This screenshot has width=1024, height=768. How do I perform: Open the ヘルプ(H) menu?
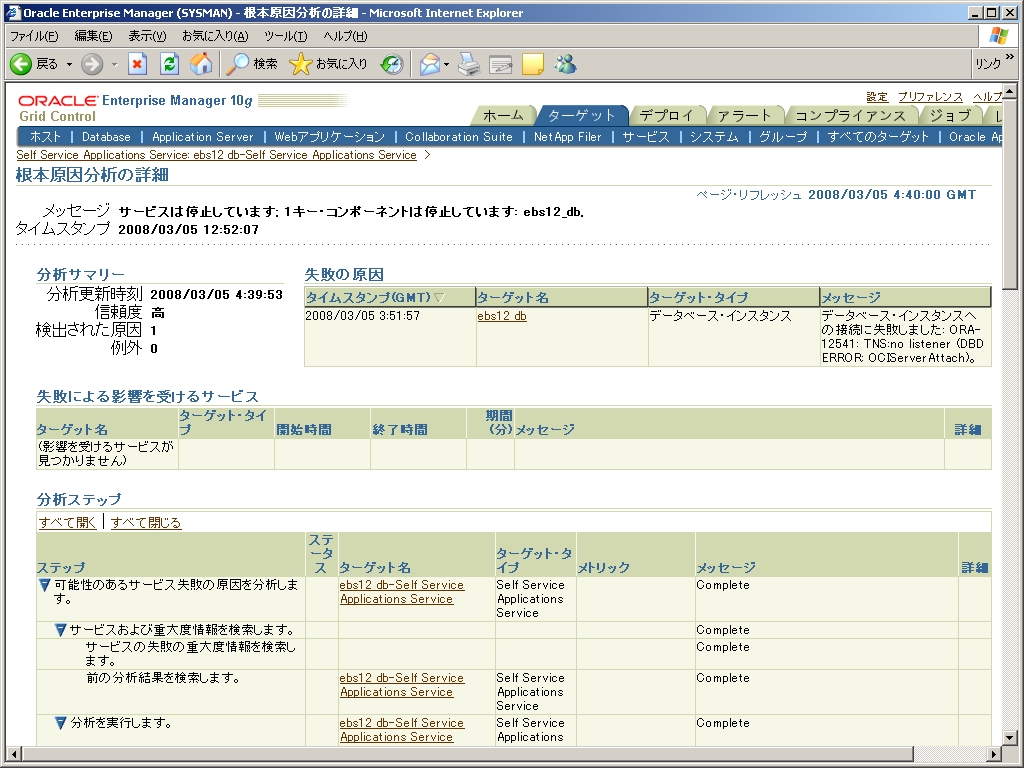coord(345,37)
